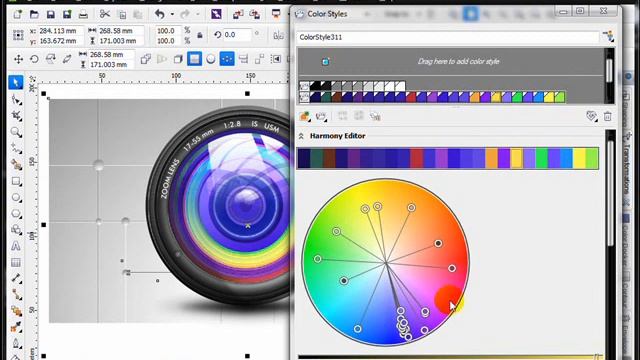The height and width of the screenshot is (360, 640).
Task: Toggle the mirror horizontally button
Action: (x=279, y=35)
